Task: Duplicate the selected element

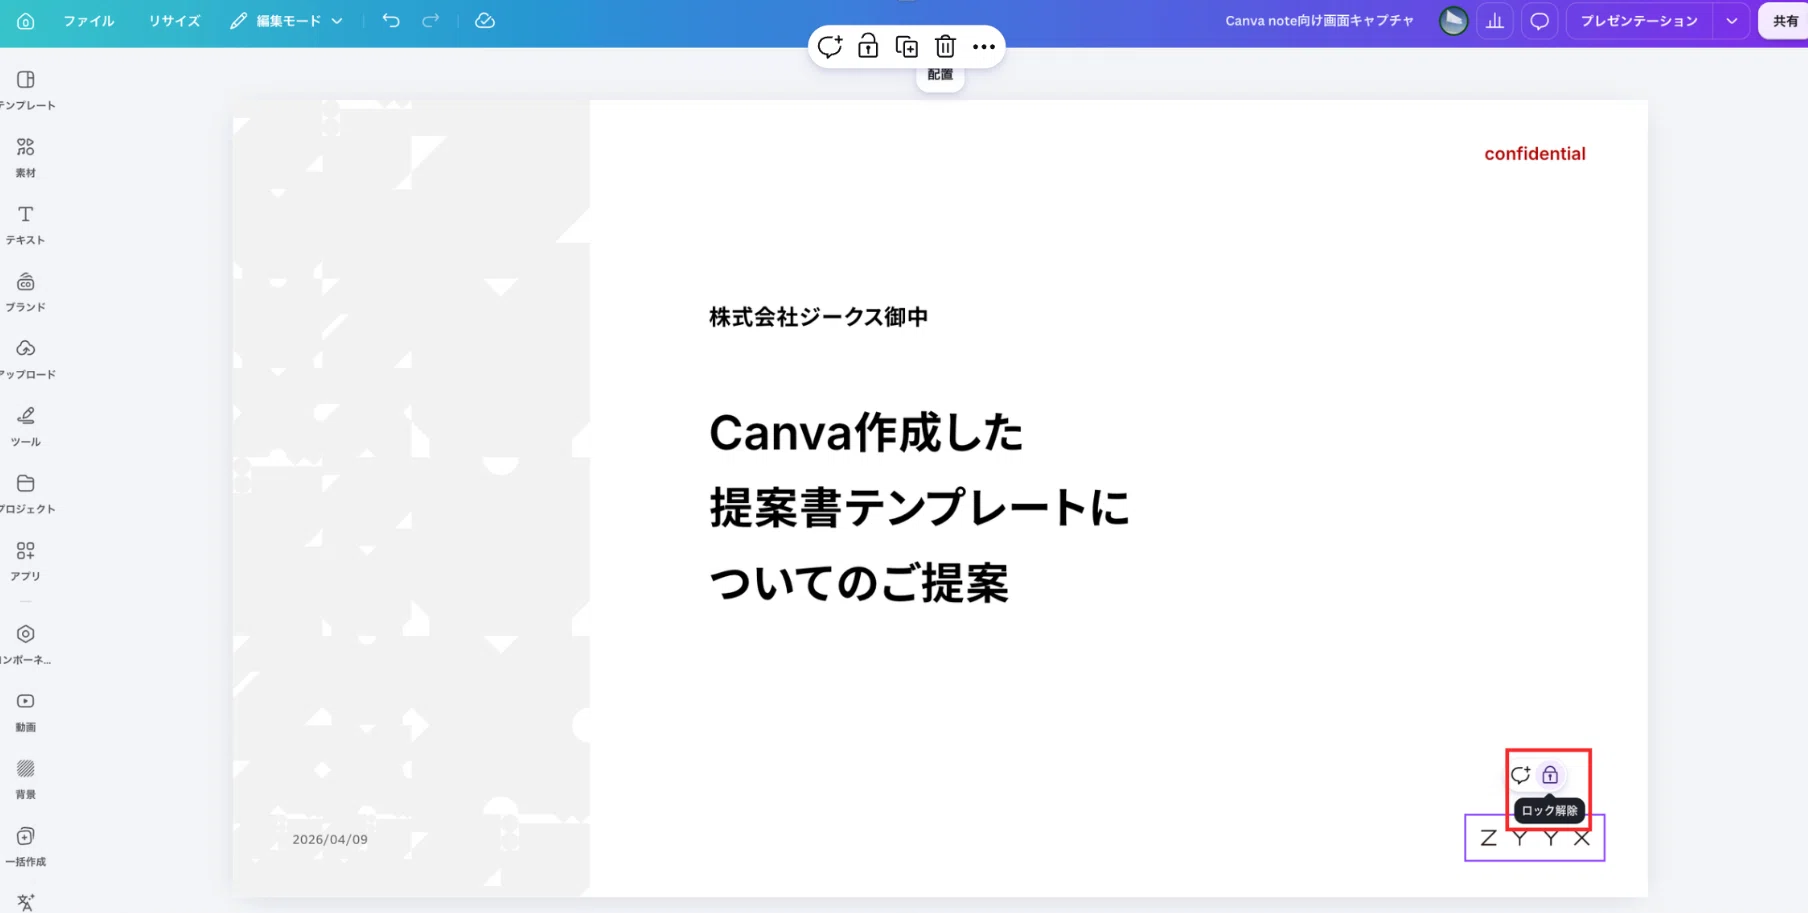Action: pos(907,47)
